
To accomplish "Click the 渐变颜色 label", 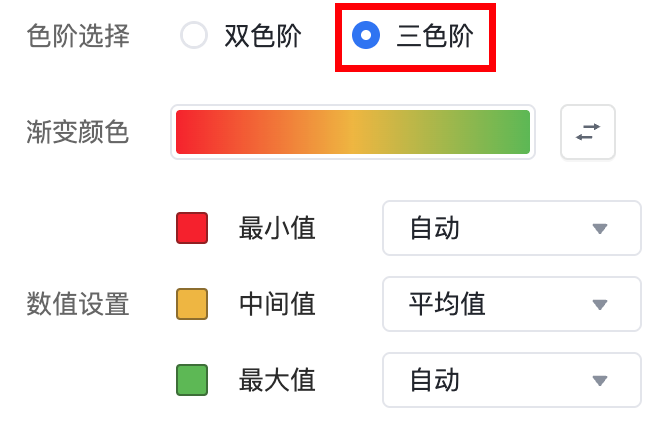I will coord(78,132).
